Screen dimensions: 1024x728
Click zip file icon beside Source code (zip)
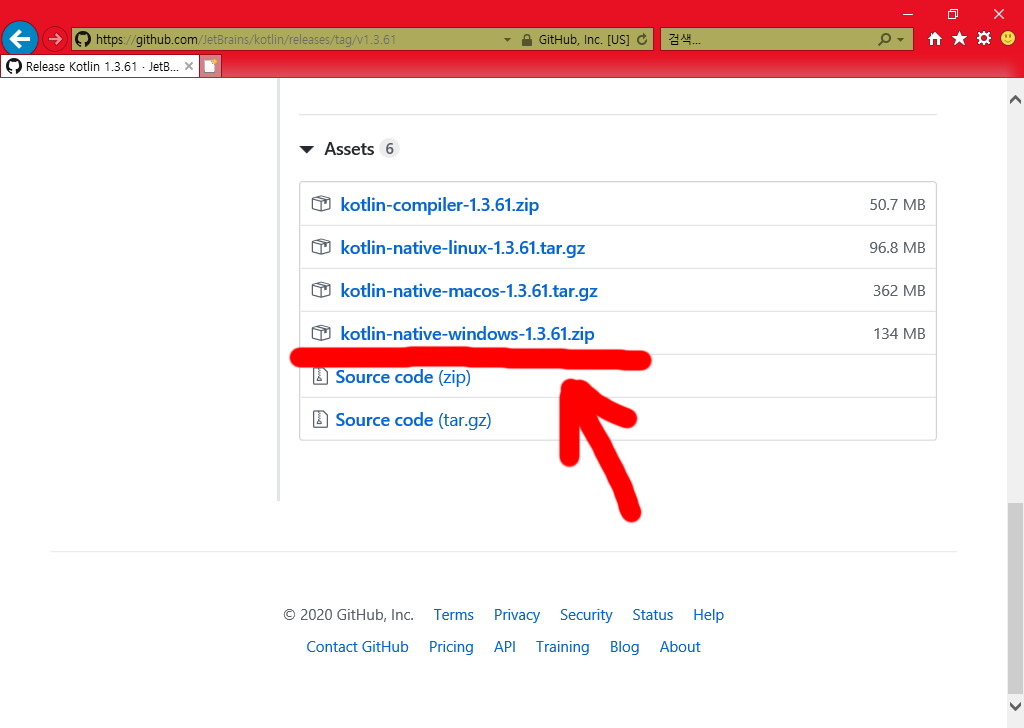tap(320, 376)
